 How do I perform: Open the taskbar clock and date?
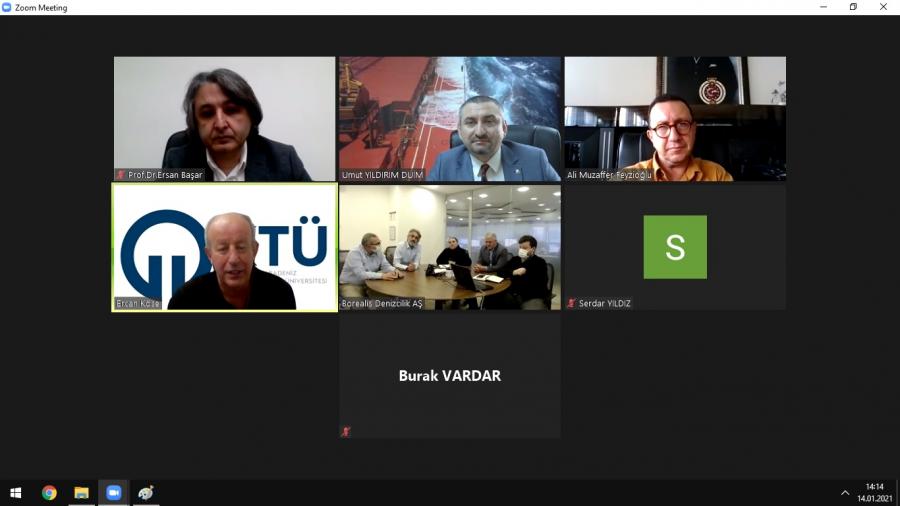pos(875,493)
